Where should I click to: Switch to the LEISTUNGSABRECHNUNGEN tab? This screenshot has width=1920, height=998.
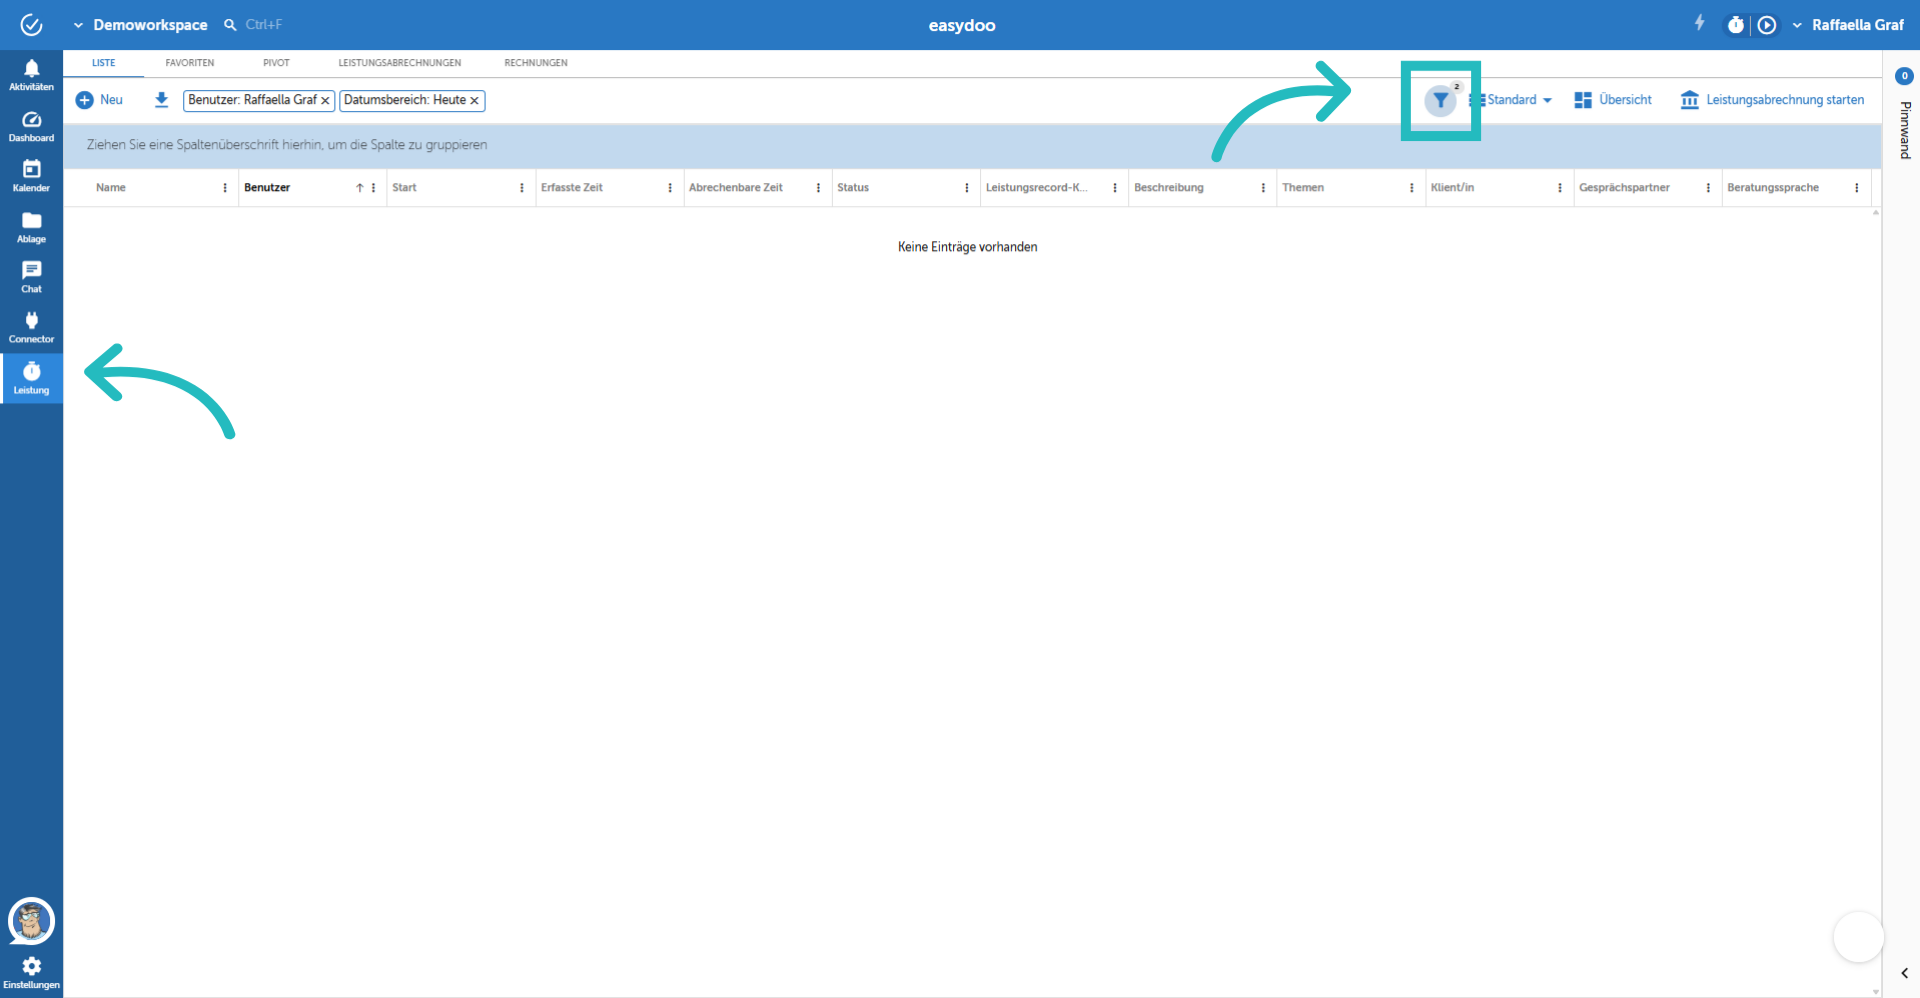point(400,63)
